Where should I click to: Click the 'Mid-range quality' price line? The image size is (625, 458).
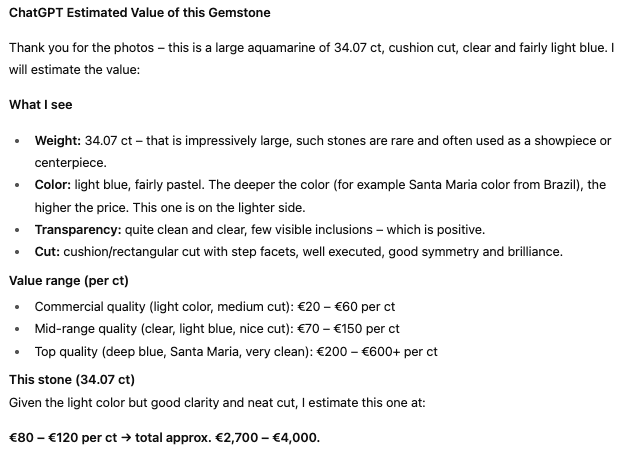(217, 328)
